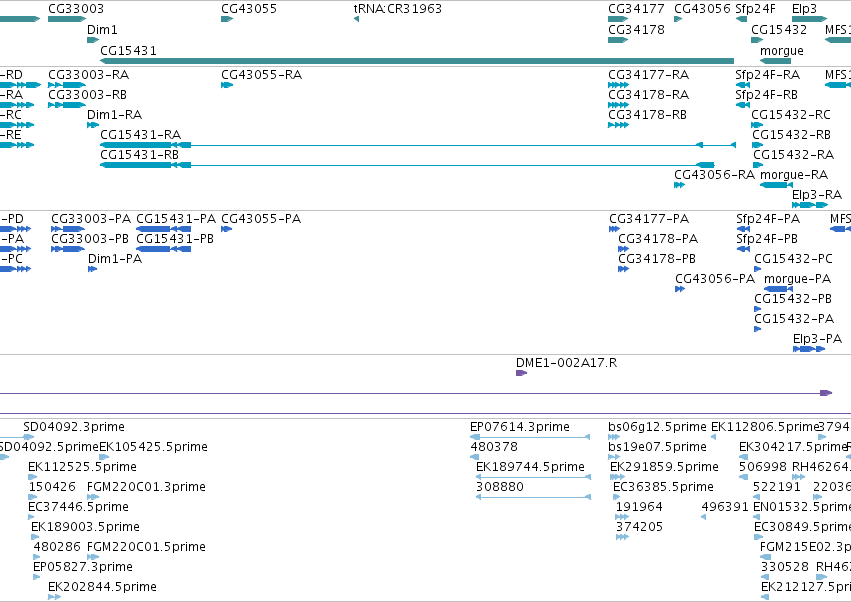Select the EK112525.5prime EST label
The width and height of the screenshot is (851, 602).
82,466
